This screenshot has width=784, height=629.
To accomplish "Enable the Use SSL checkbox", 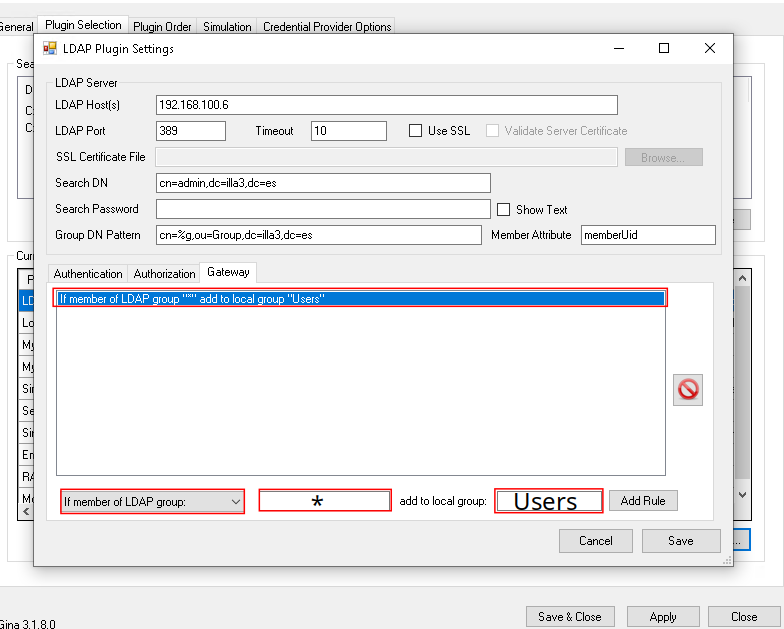I will coord(416,131).
